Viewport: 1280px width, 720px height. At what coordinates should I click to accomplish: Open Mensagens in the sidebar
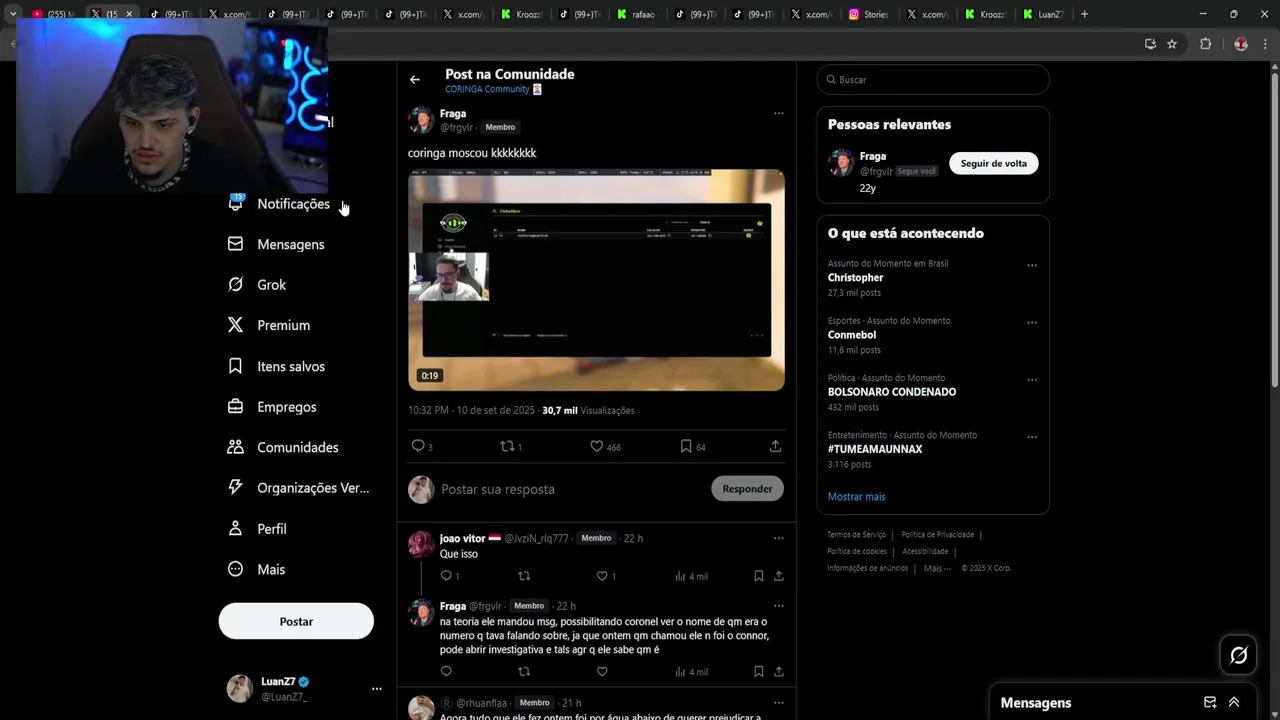pos(276,244)
